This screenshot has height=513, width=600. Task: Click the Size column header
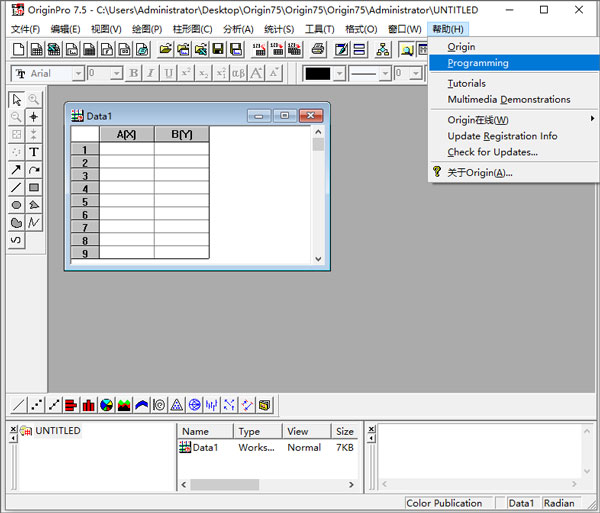pyautogui.click(x=345, y=431)
